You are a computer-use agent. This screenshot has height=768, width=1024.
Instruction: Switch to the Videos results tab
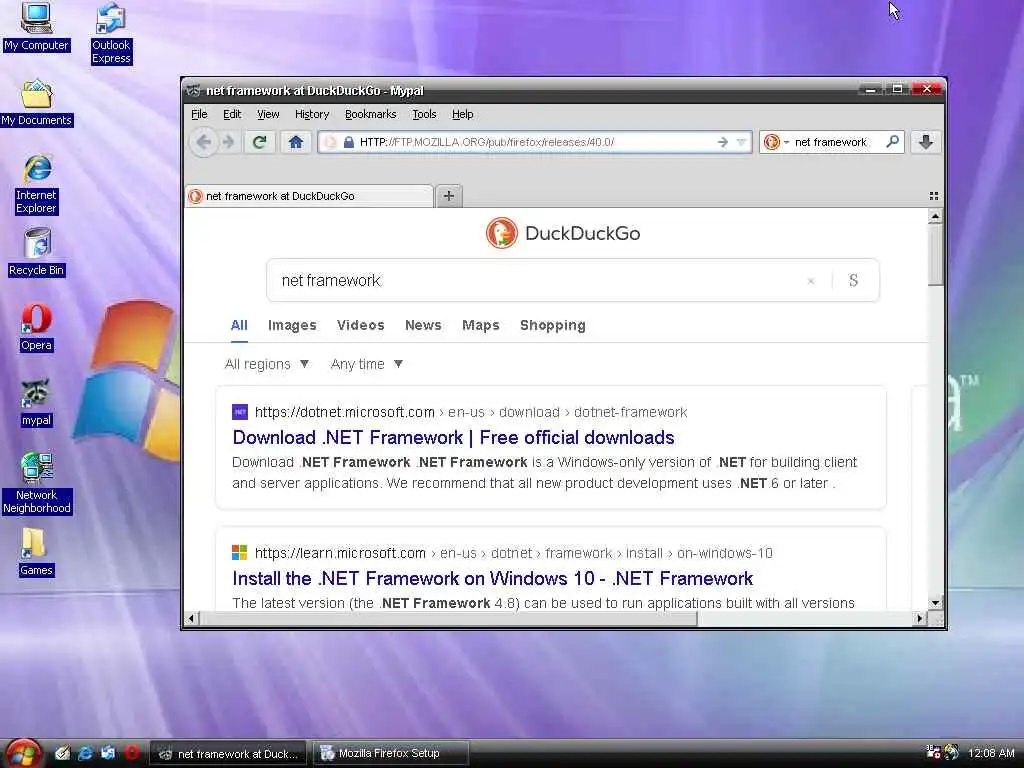360,325
